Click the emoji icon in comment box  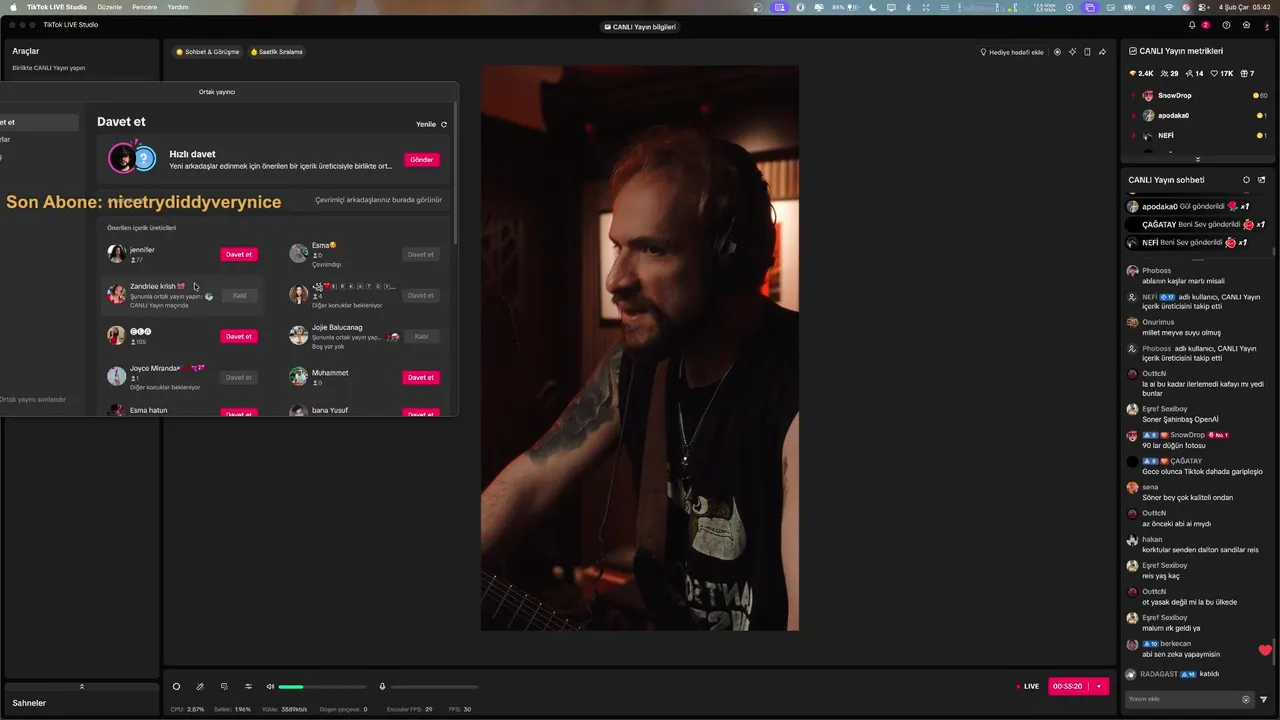point(1246,699)
